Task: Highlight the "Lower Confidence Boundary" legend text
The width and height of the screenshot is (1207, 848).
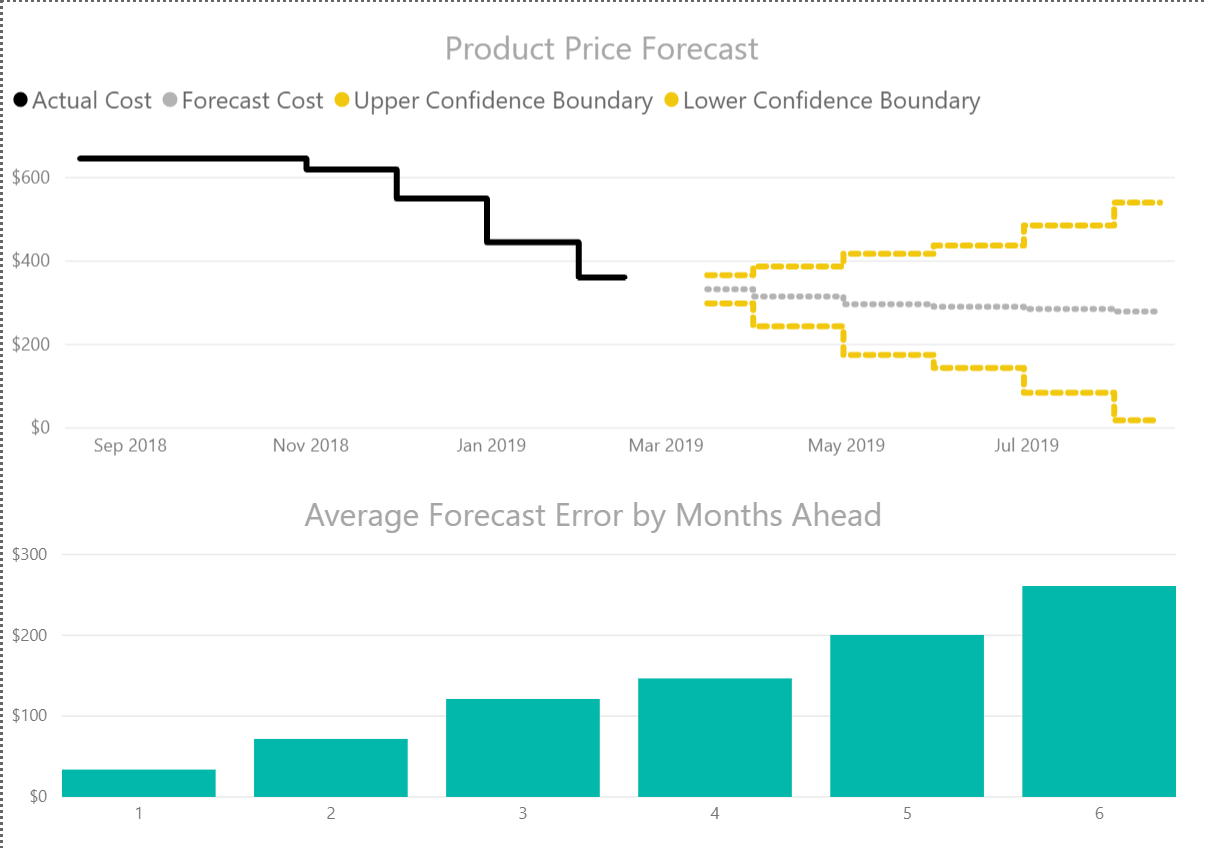Action: pyautogui.click(x=831, y=101)
